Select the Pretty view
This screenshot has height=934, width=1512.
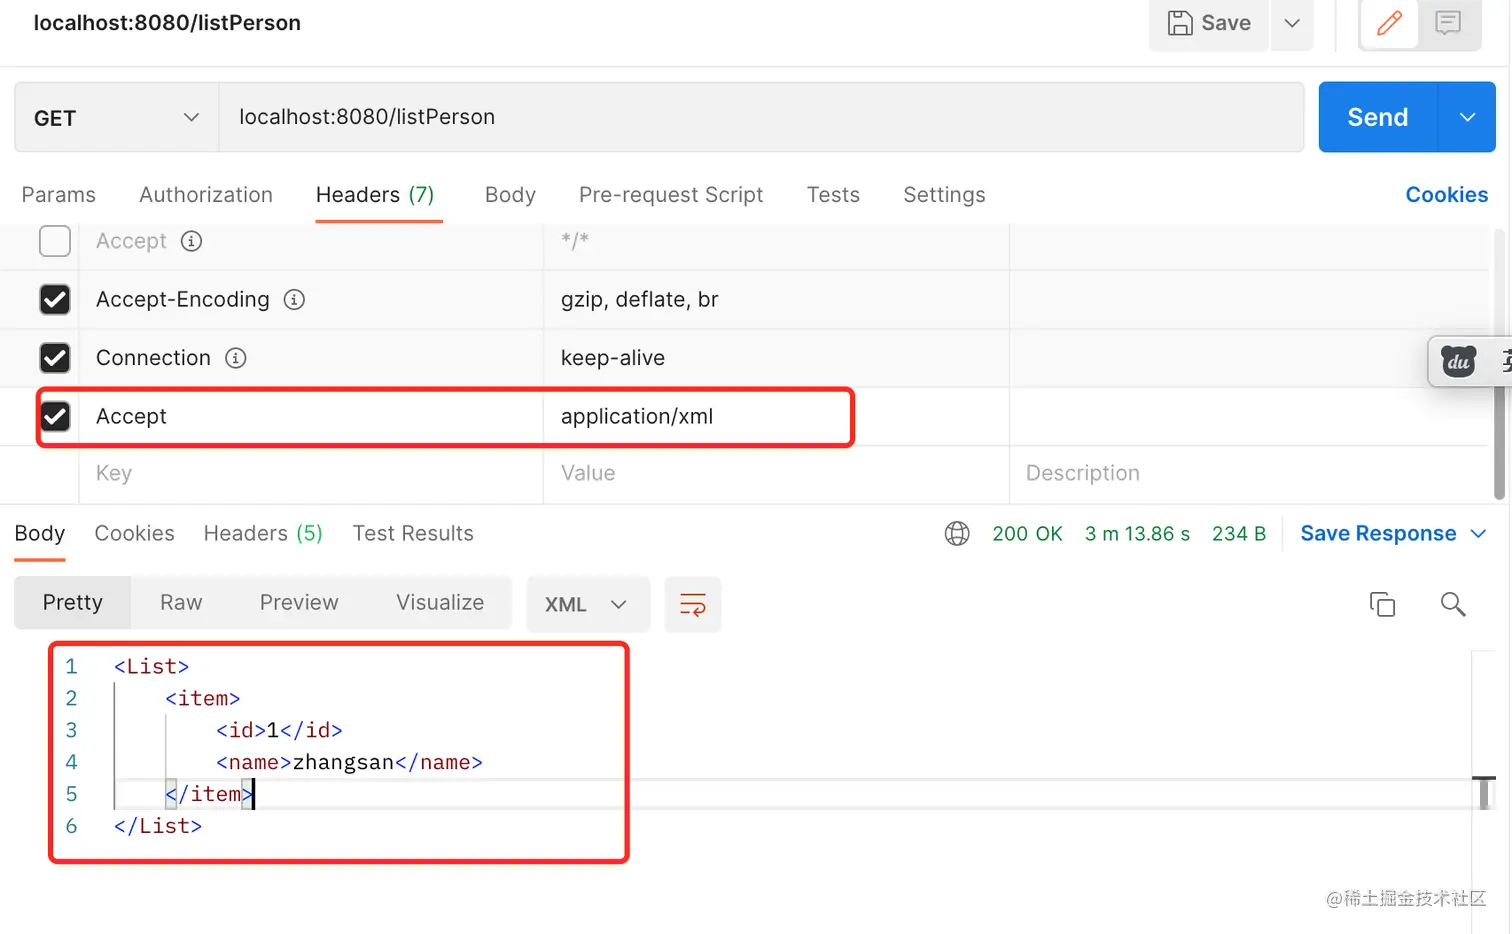point(73,603)
